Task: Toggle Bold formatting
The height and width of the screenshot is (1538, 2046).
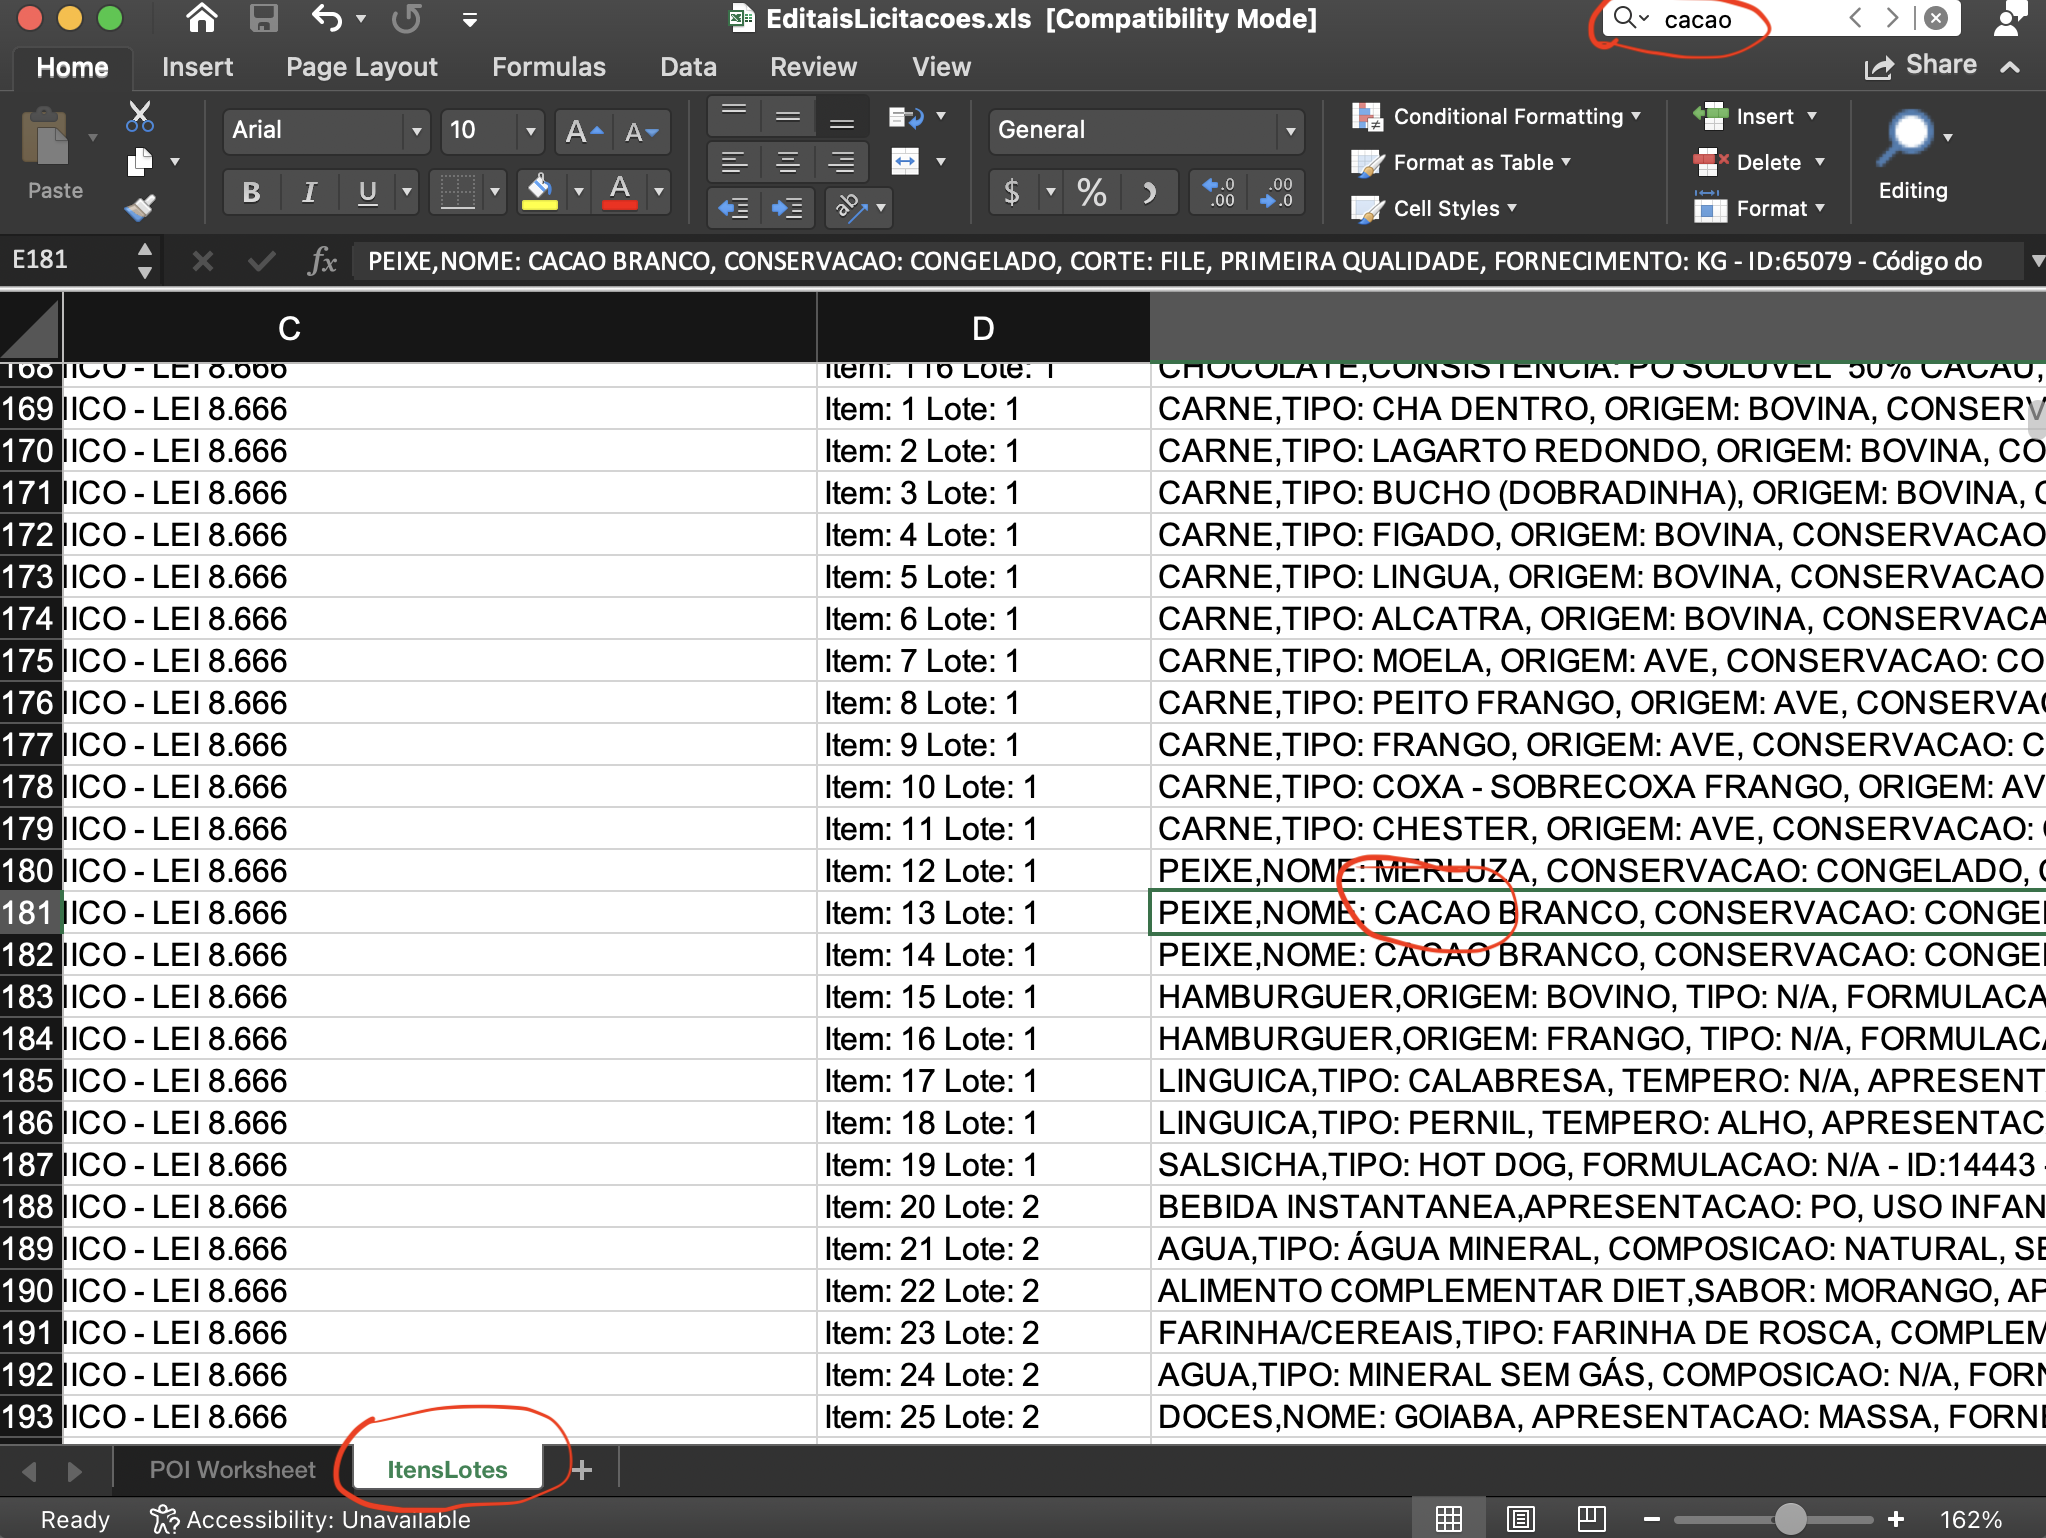Action: click(x=251, y=191)
